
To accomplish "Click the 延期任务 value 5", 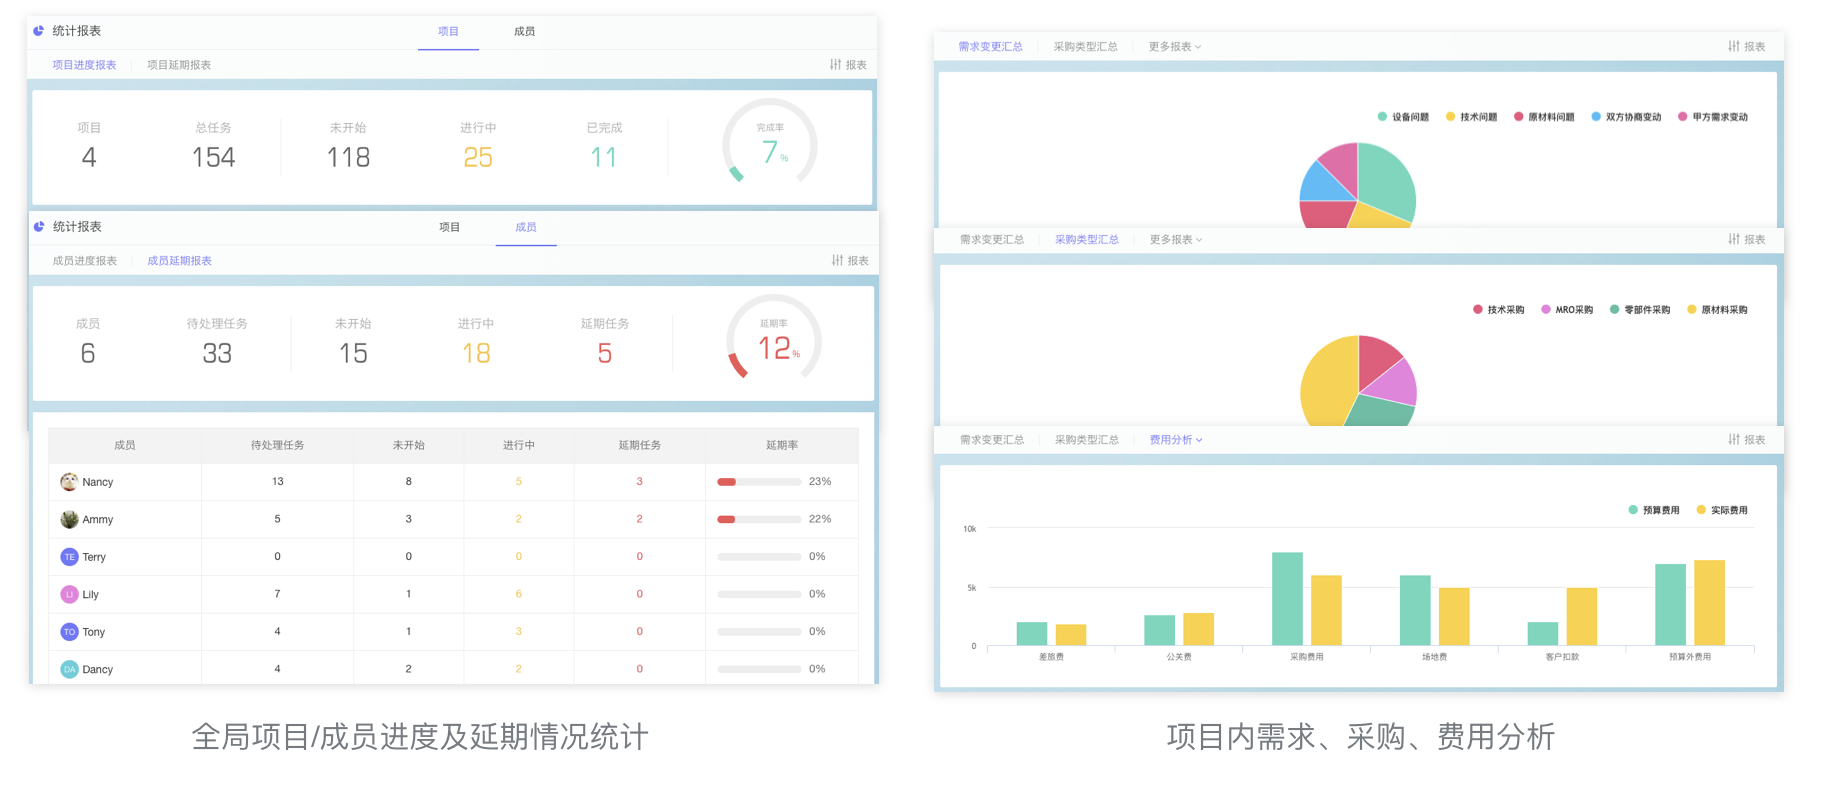I will tap(605, 353).
